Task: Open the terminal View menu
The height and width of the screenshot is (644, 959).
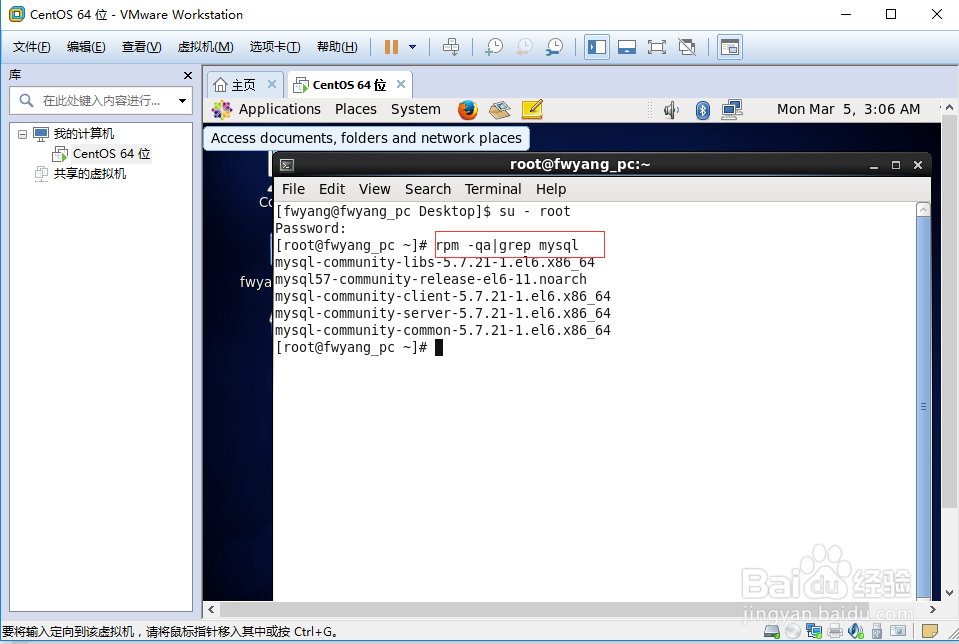Action: coord(374,190)
